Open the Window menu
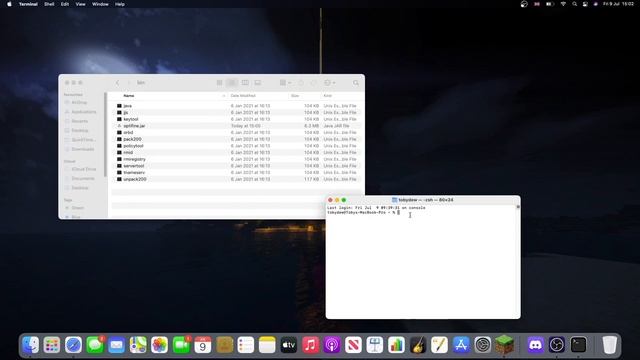This screenshot has width=640, height=360. click(100, 4)
